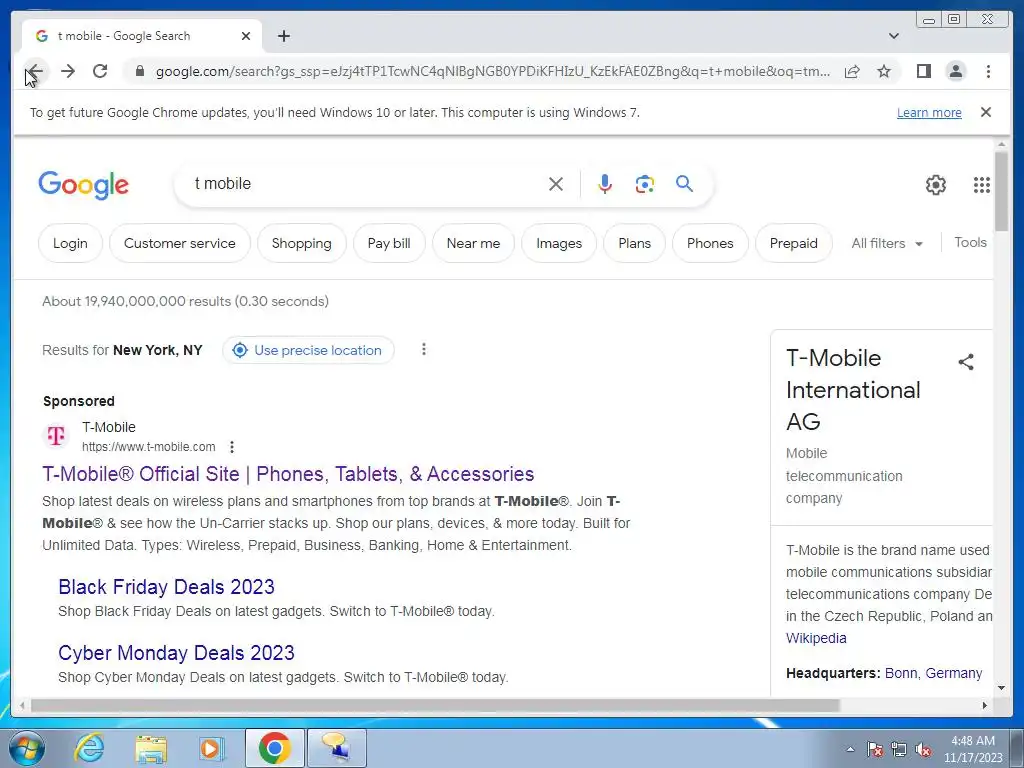Open location options three-dot menu

pyautogui.click(x=423, y=349)
